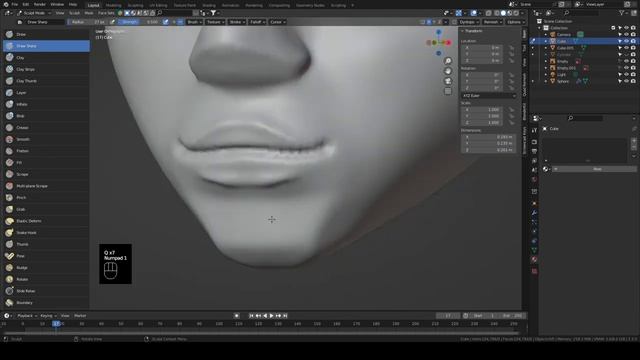Select the Scrape brush tool
This screenshot has height=360, width=640.
click(46, 174)
